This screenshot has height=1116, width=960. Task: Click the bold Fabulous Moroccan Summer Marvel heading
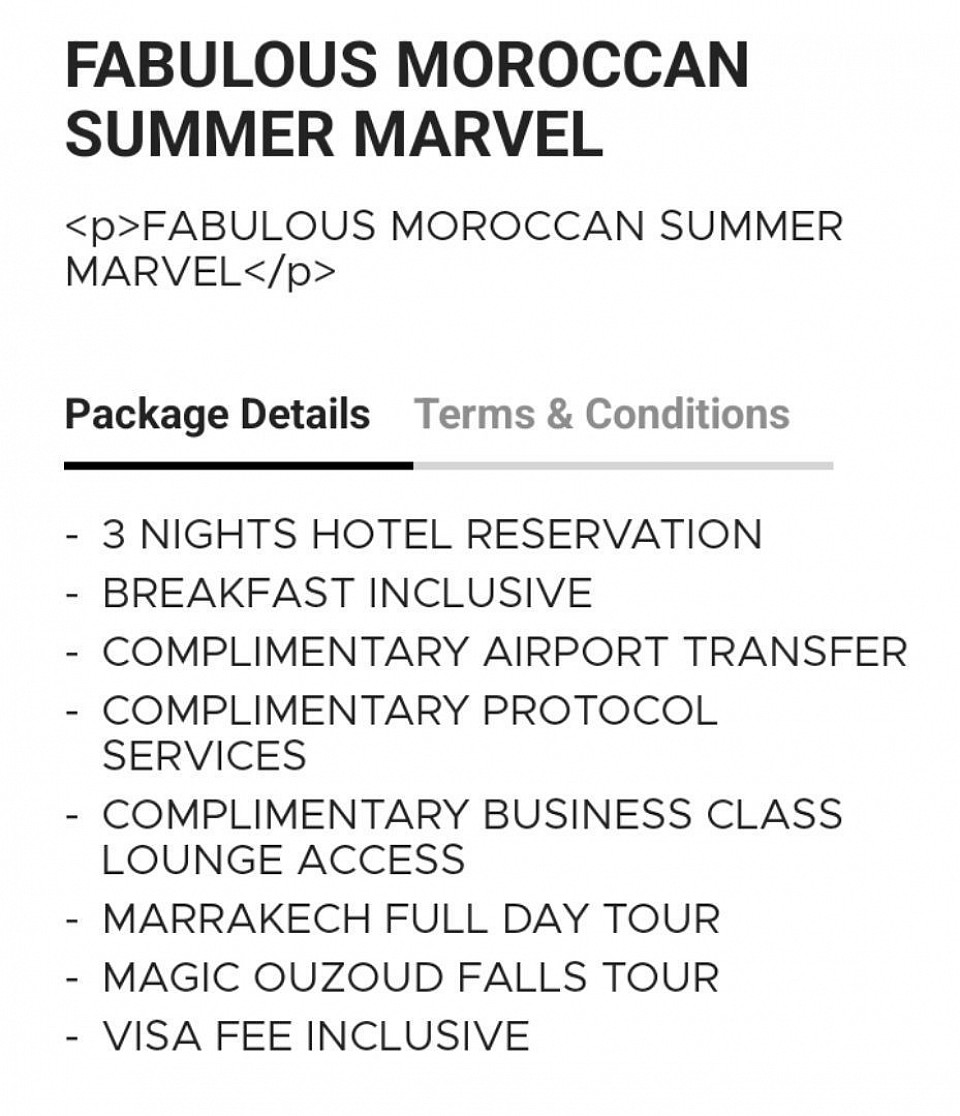pos(406,99)
